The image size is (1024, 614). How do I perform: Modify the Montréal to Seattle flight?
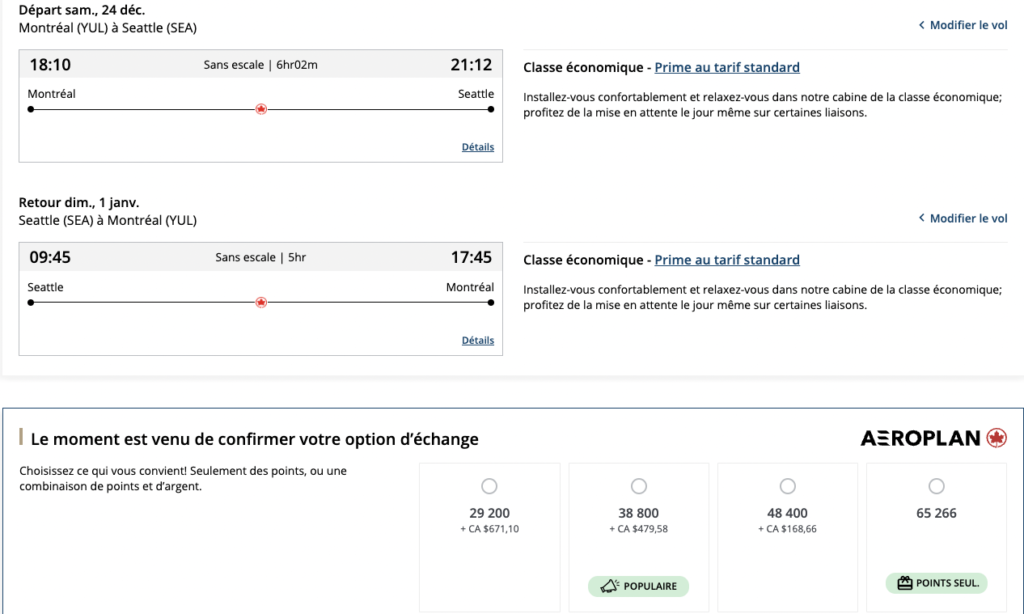point(968,25)
